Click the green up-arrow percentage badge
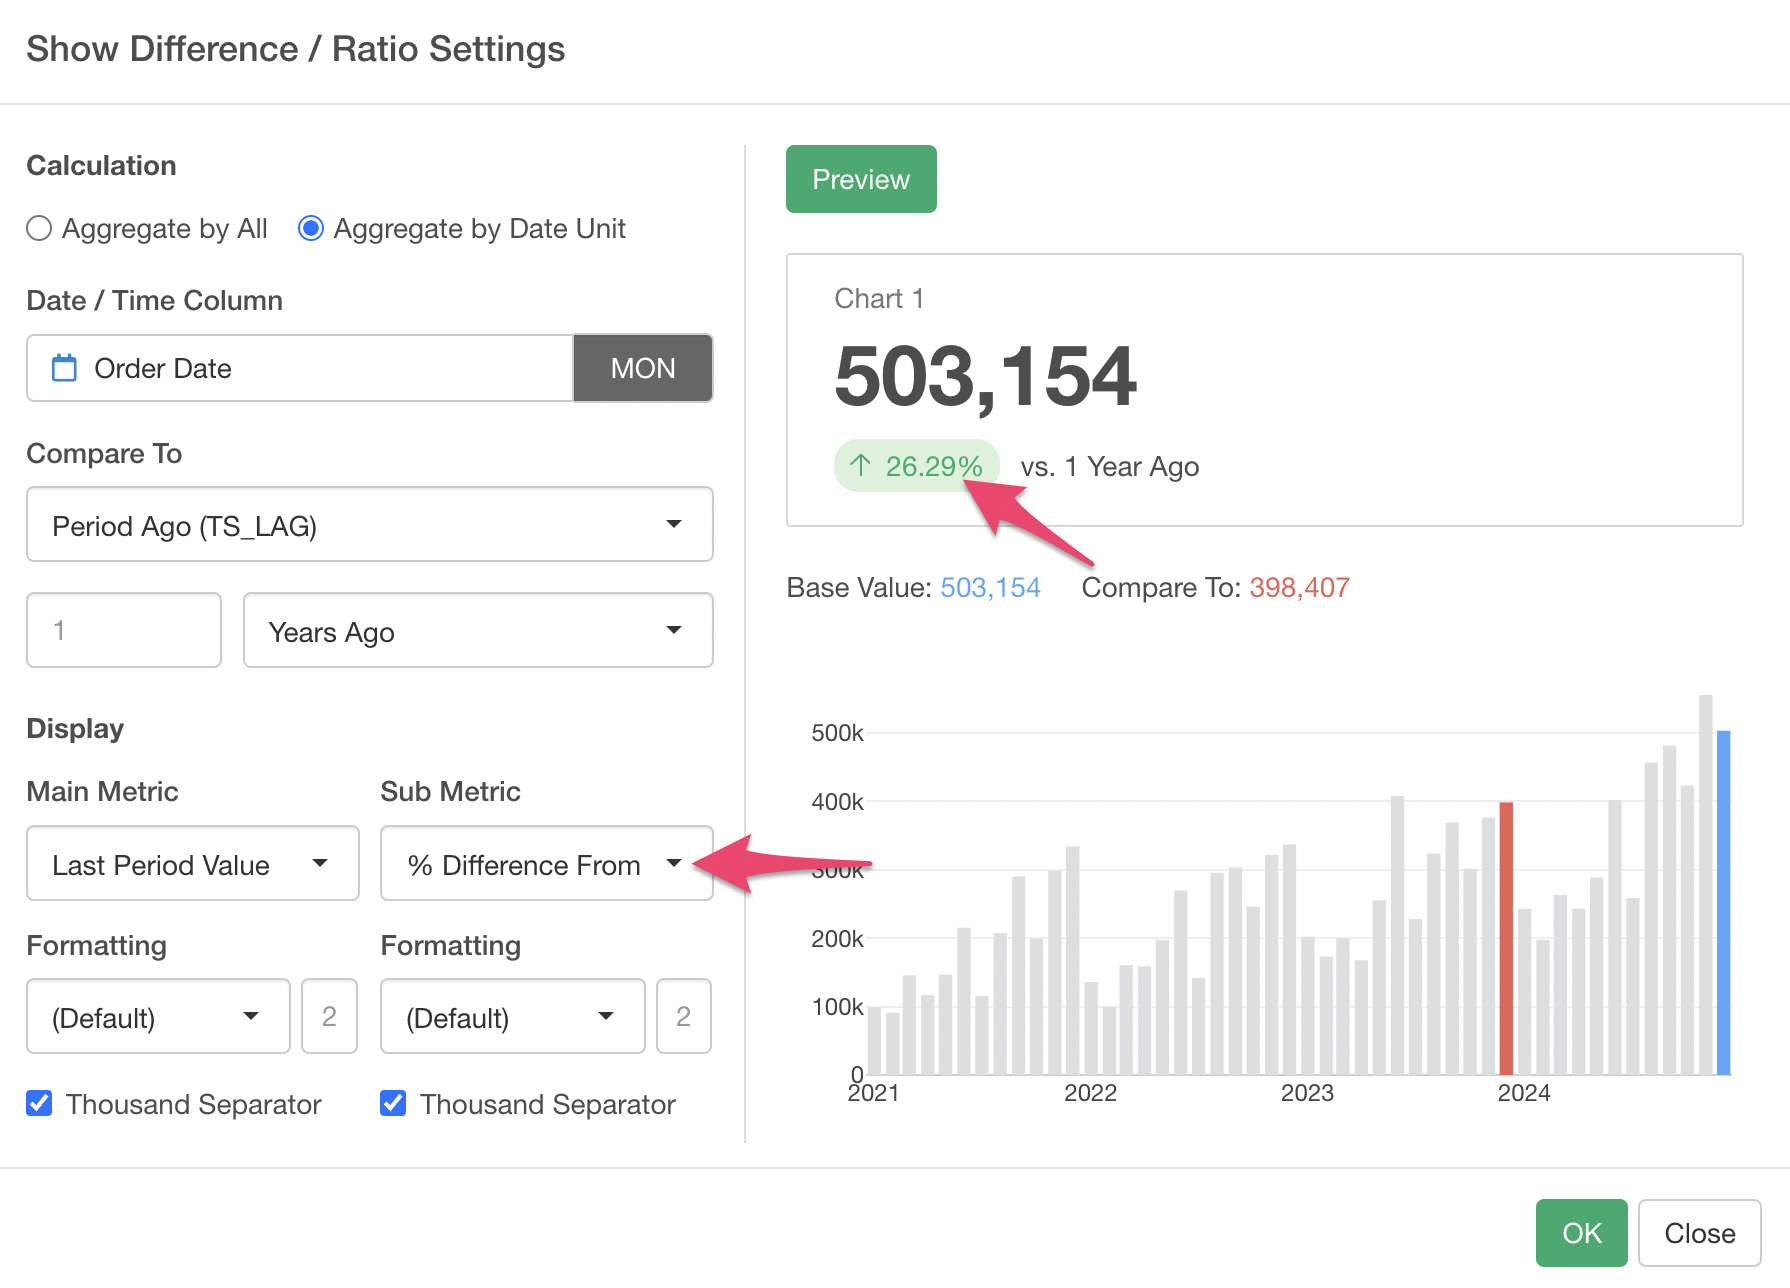The height and width of the screenshot is (1288, 1790). [x=915, y=466]
